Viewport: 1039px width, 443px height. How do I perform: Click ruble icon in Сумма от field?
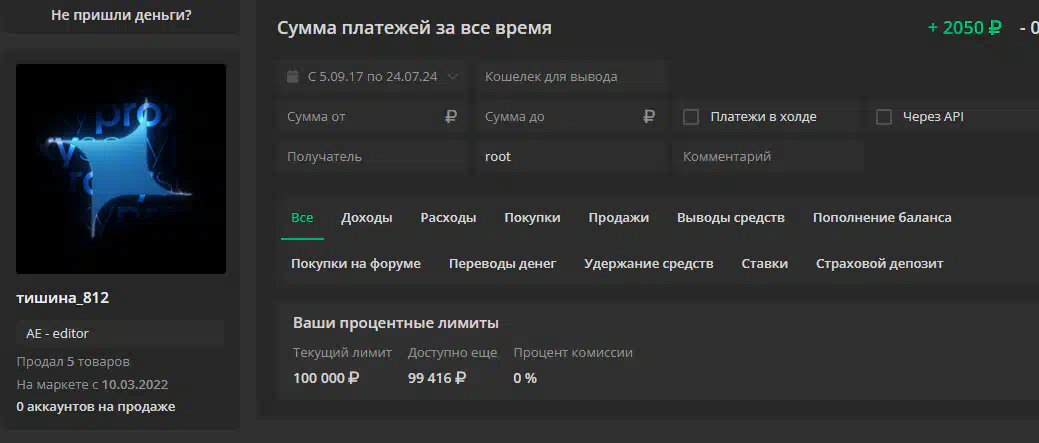451,117
